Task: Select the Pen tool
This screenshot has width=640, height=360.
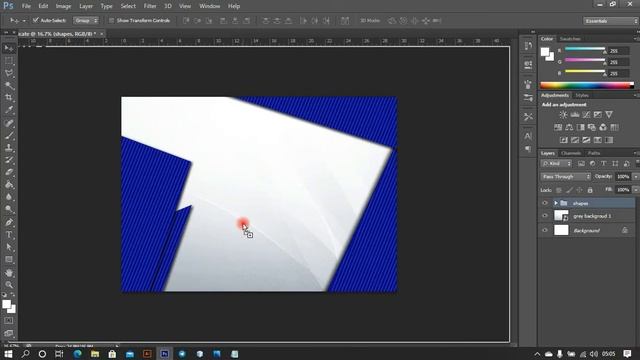Action: coord(9,222)
